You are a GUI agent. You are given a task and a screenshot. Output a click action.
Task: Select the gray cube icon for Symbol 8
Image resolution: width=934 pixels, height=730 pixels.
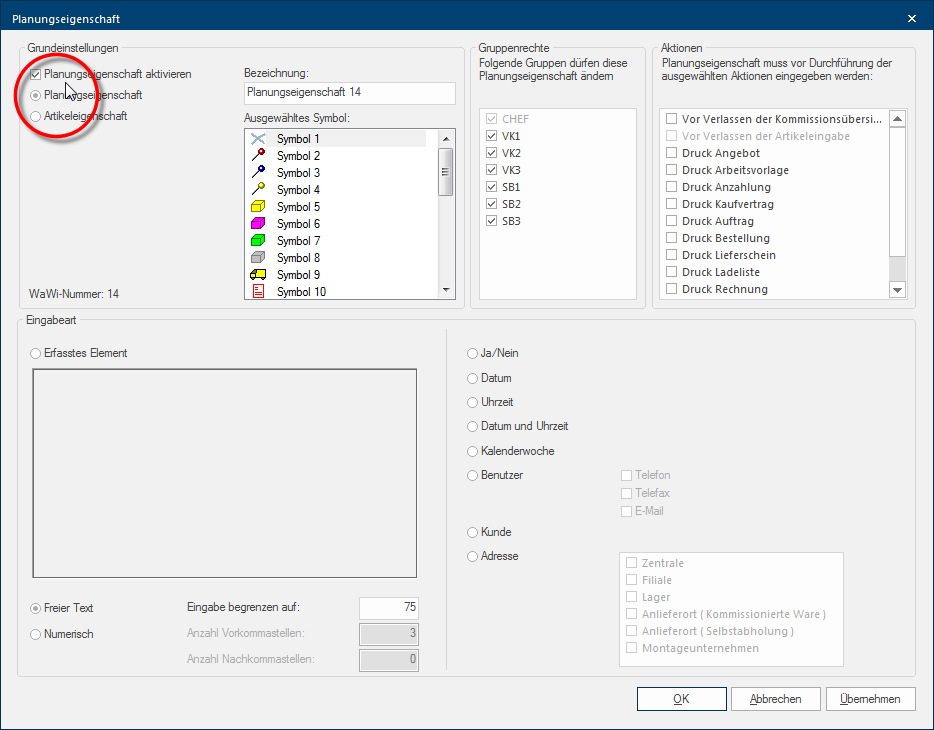click(259, 258)
